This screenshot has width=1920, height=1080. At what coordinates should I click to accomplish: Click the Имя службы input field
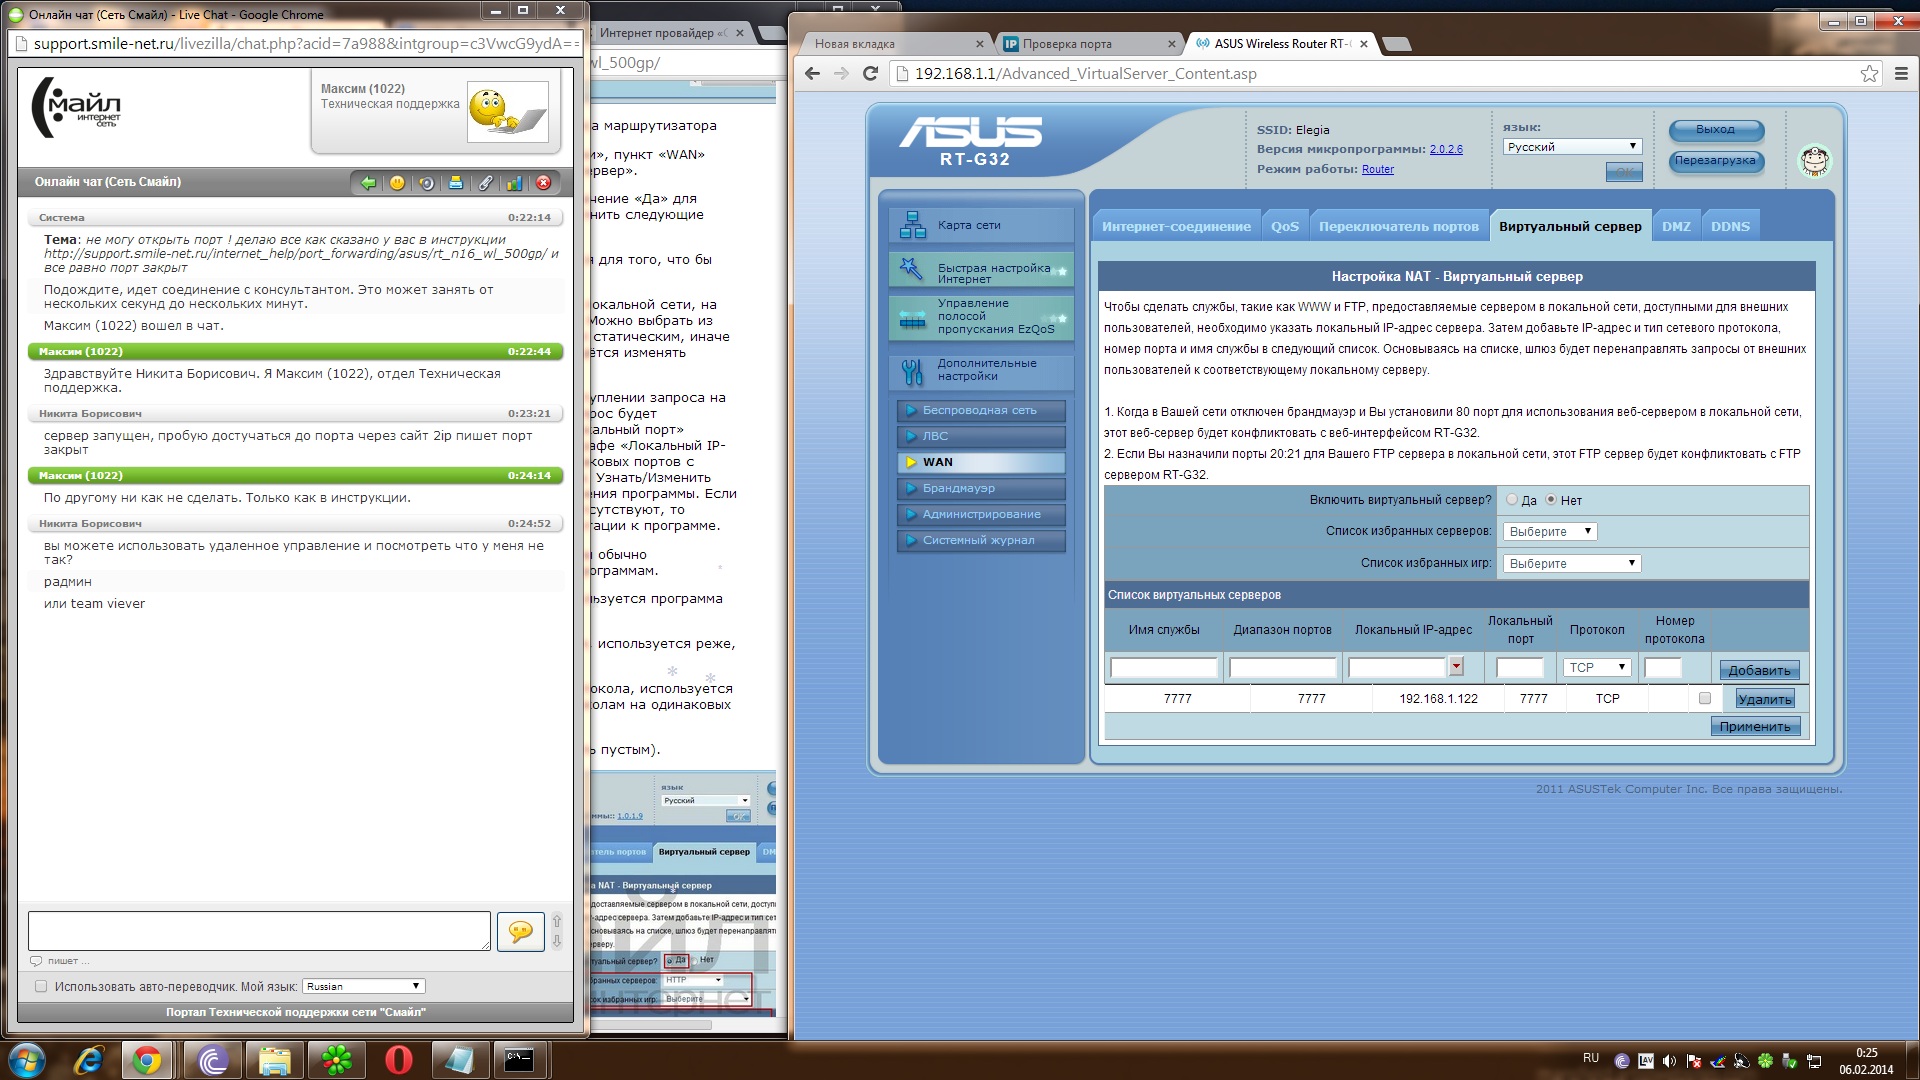[x=1164, y=668]
